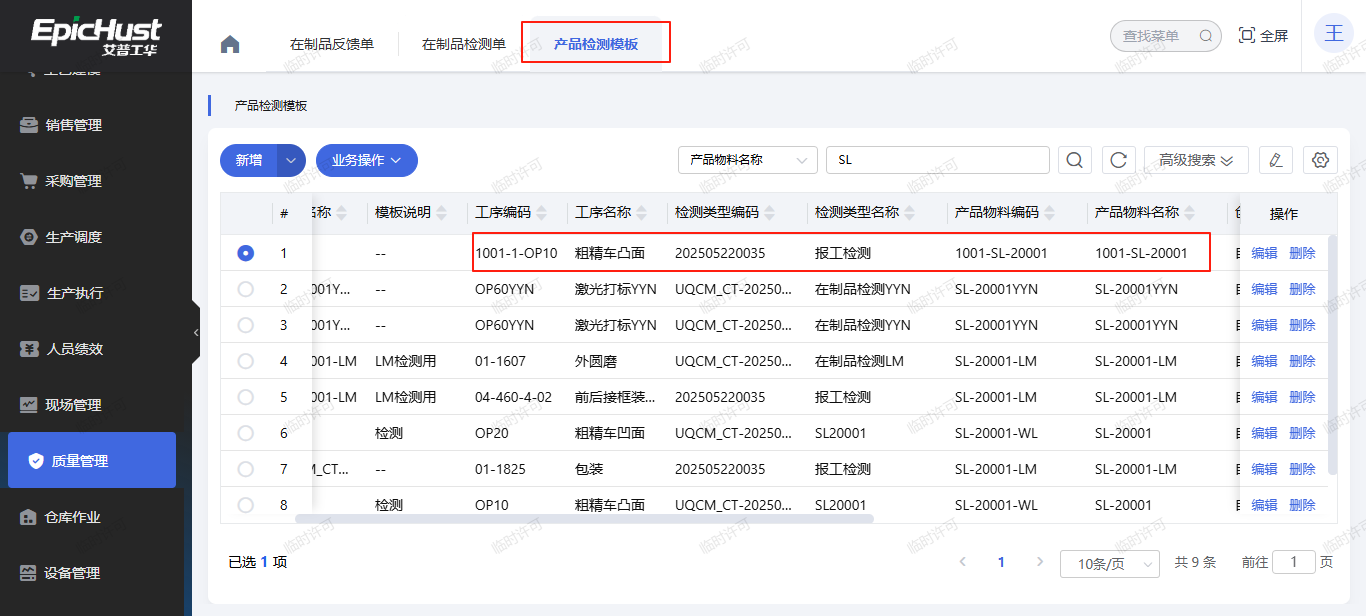Click the edit pencil icon button
The image size is (1366, 616).
1275,160
